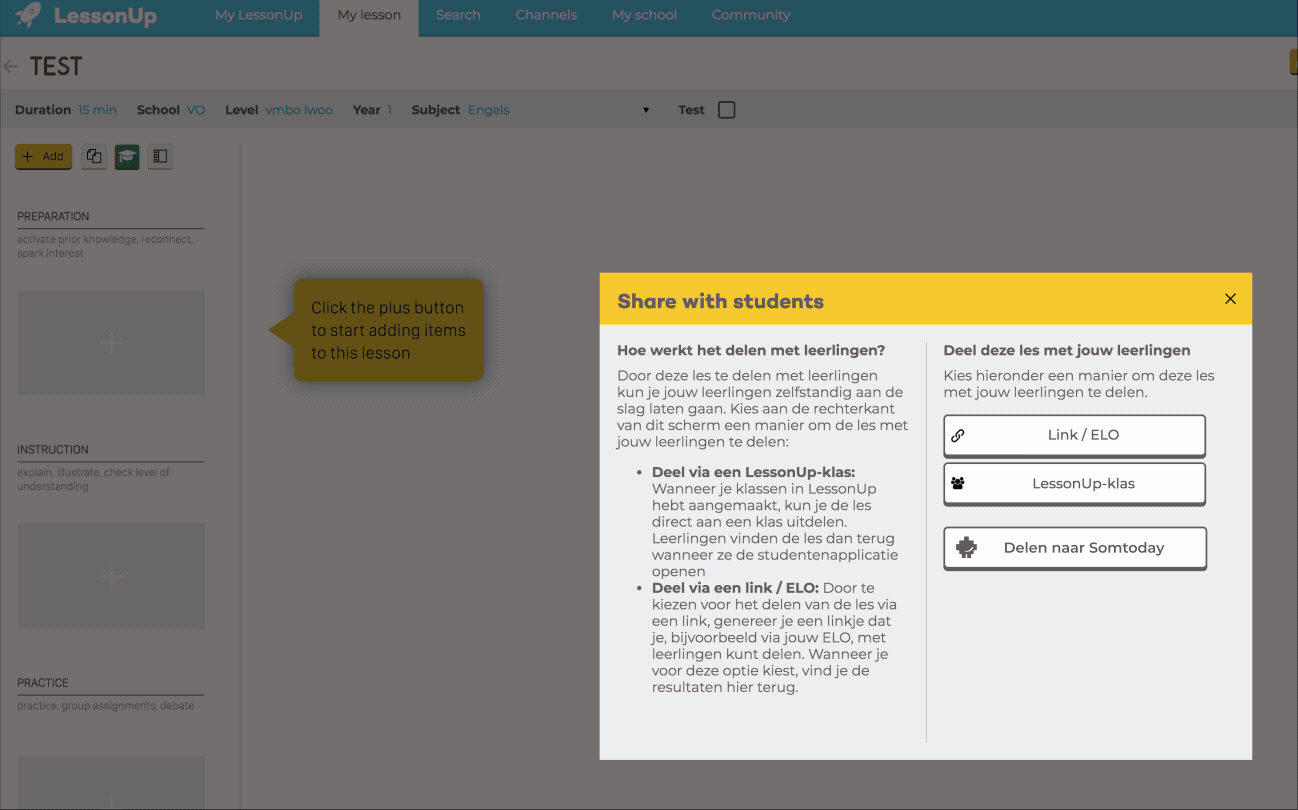Click the chain link icon on Link / ELO

958,435
